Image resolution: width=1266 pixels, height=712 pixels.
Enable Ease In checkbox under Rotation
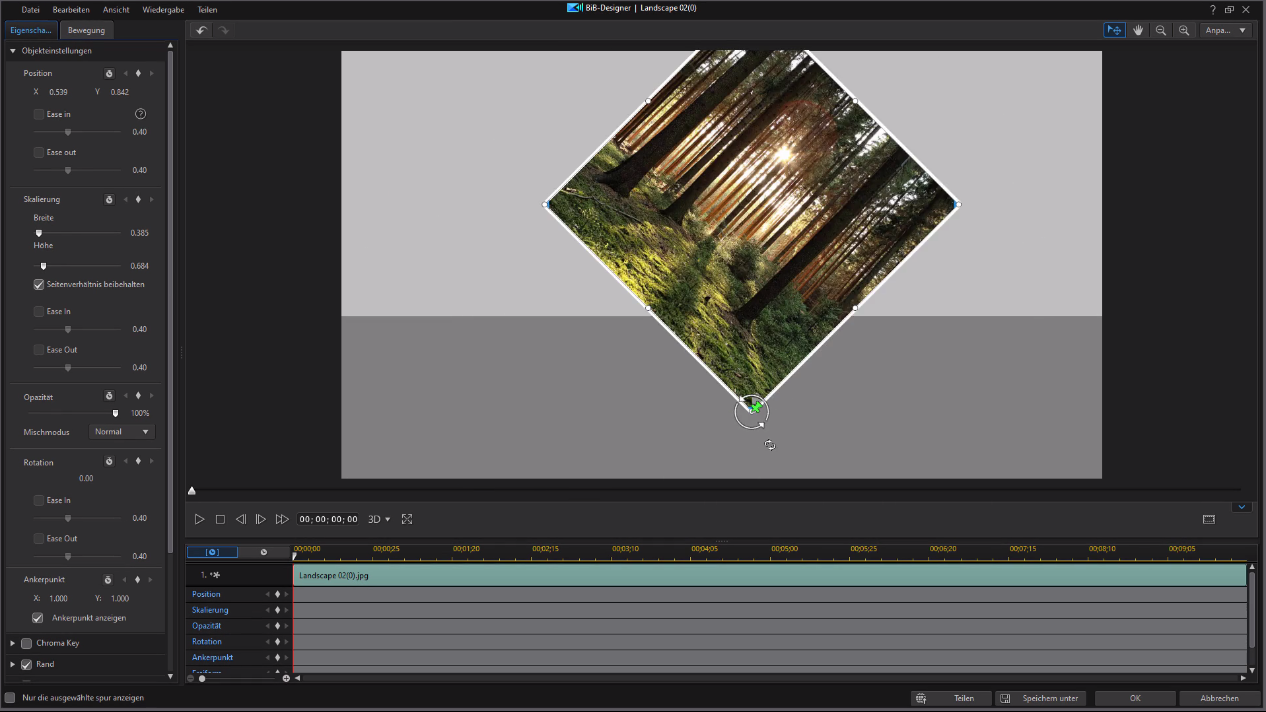(x=39, y=500)
